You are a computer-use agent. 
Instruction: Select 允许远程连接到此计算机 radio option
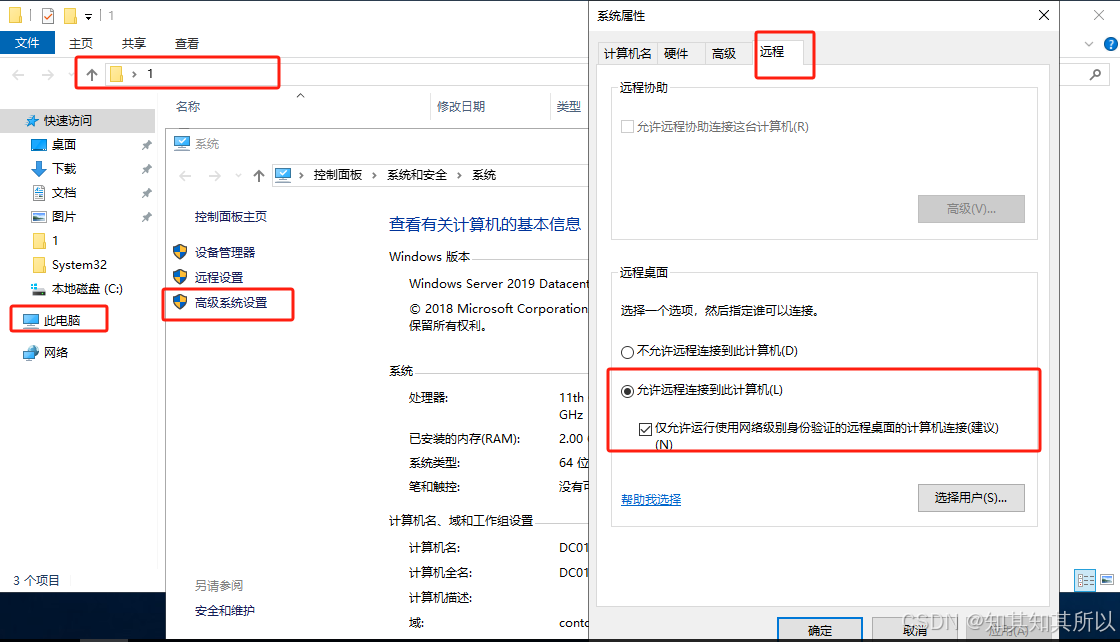click(x=627, y=391)
